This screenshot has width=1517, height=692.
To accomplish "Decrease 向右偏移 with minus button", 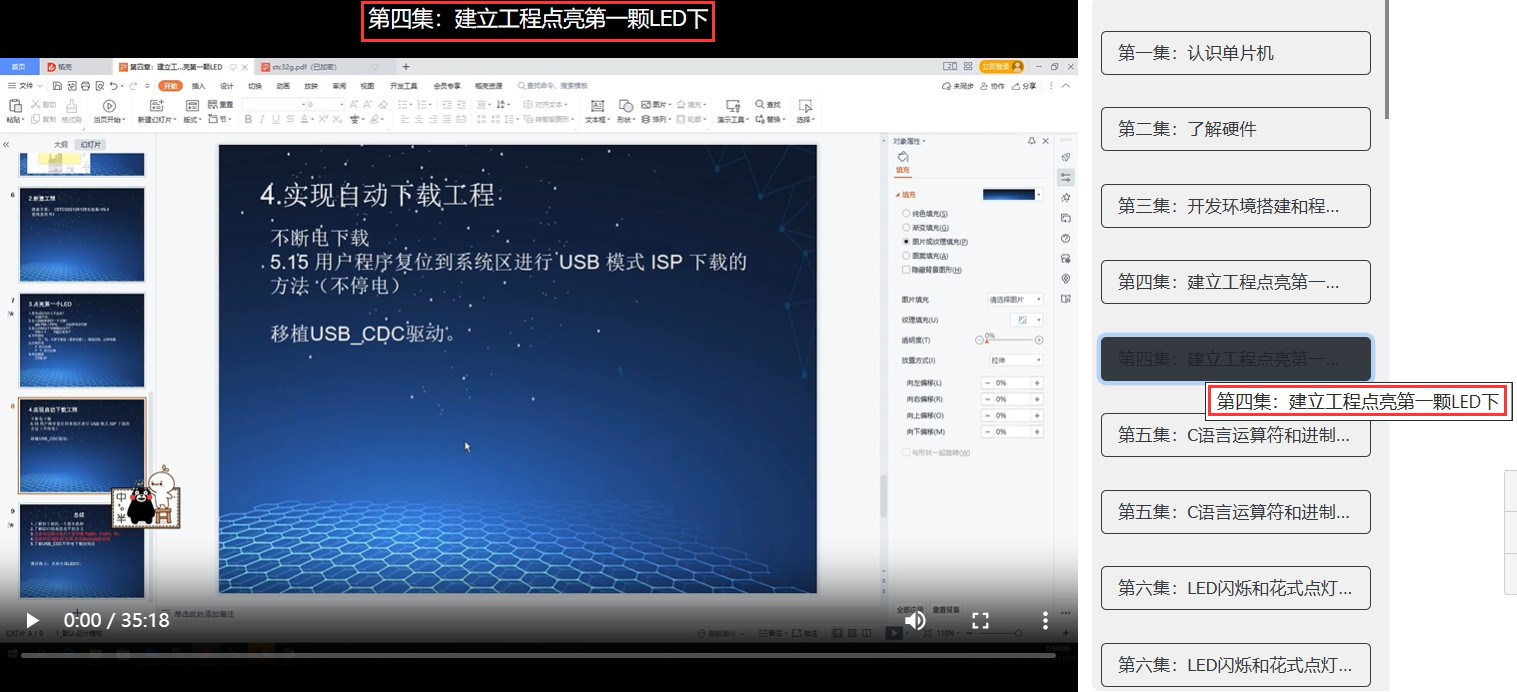I will (988, 399).
